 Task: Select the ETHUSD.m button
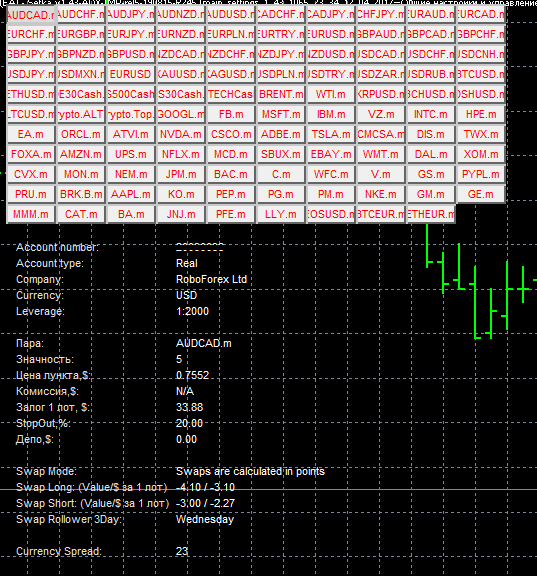[x=31, y=94]
